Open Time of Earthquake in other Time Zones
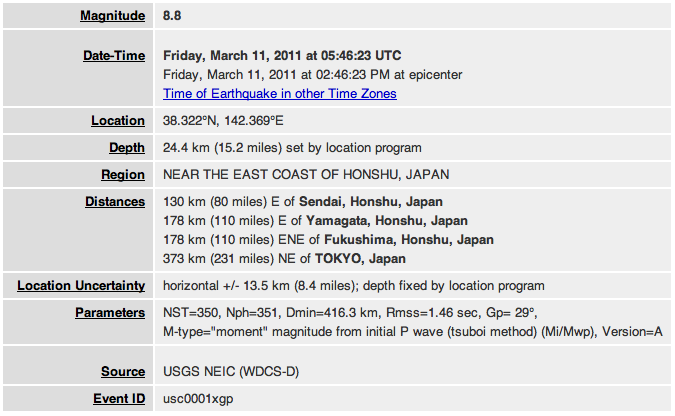This screenshot has width=675, height=416. tap(280, 93)
